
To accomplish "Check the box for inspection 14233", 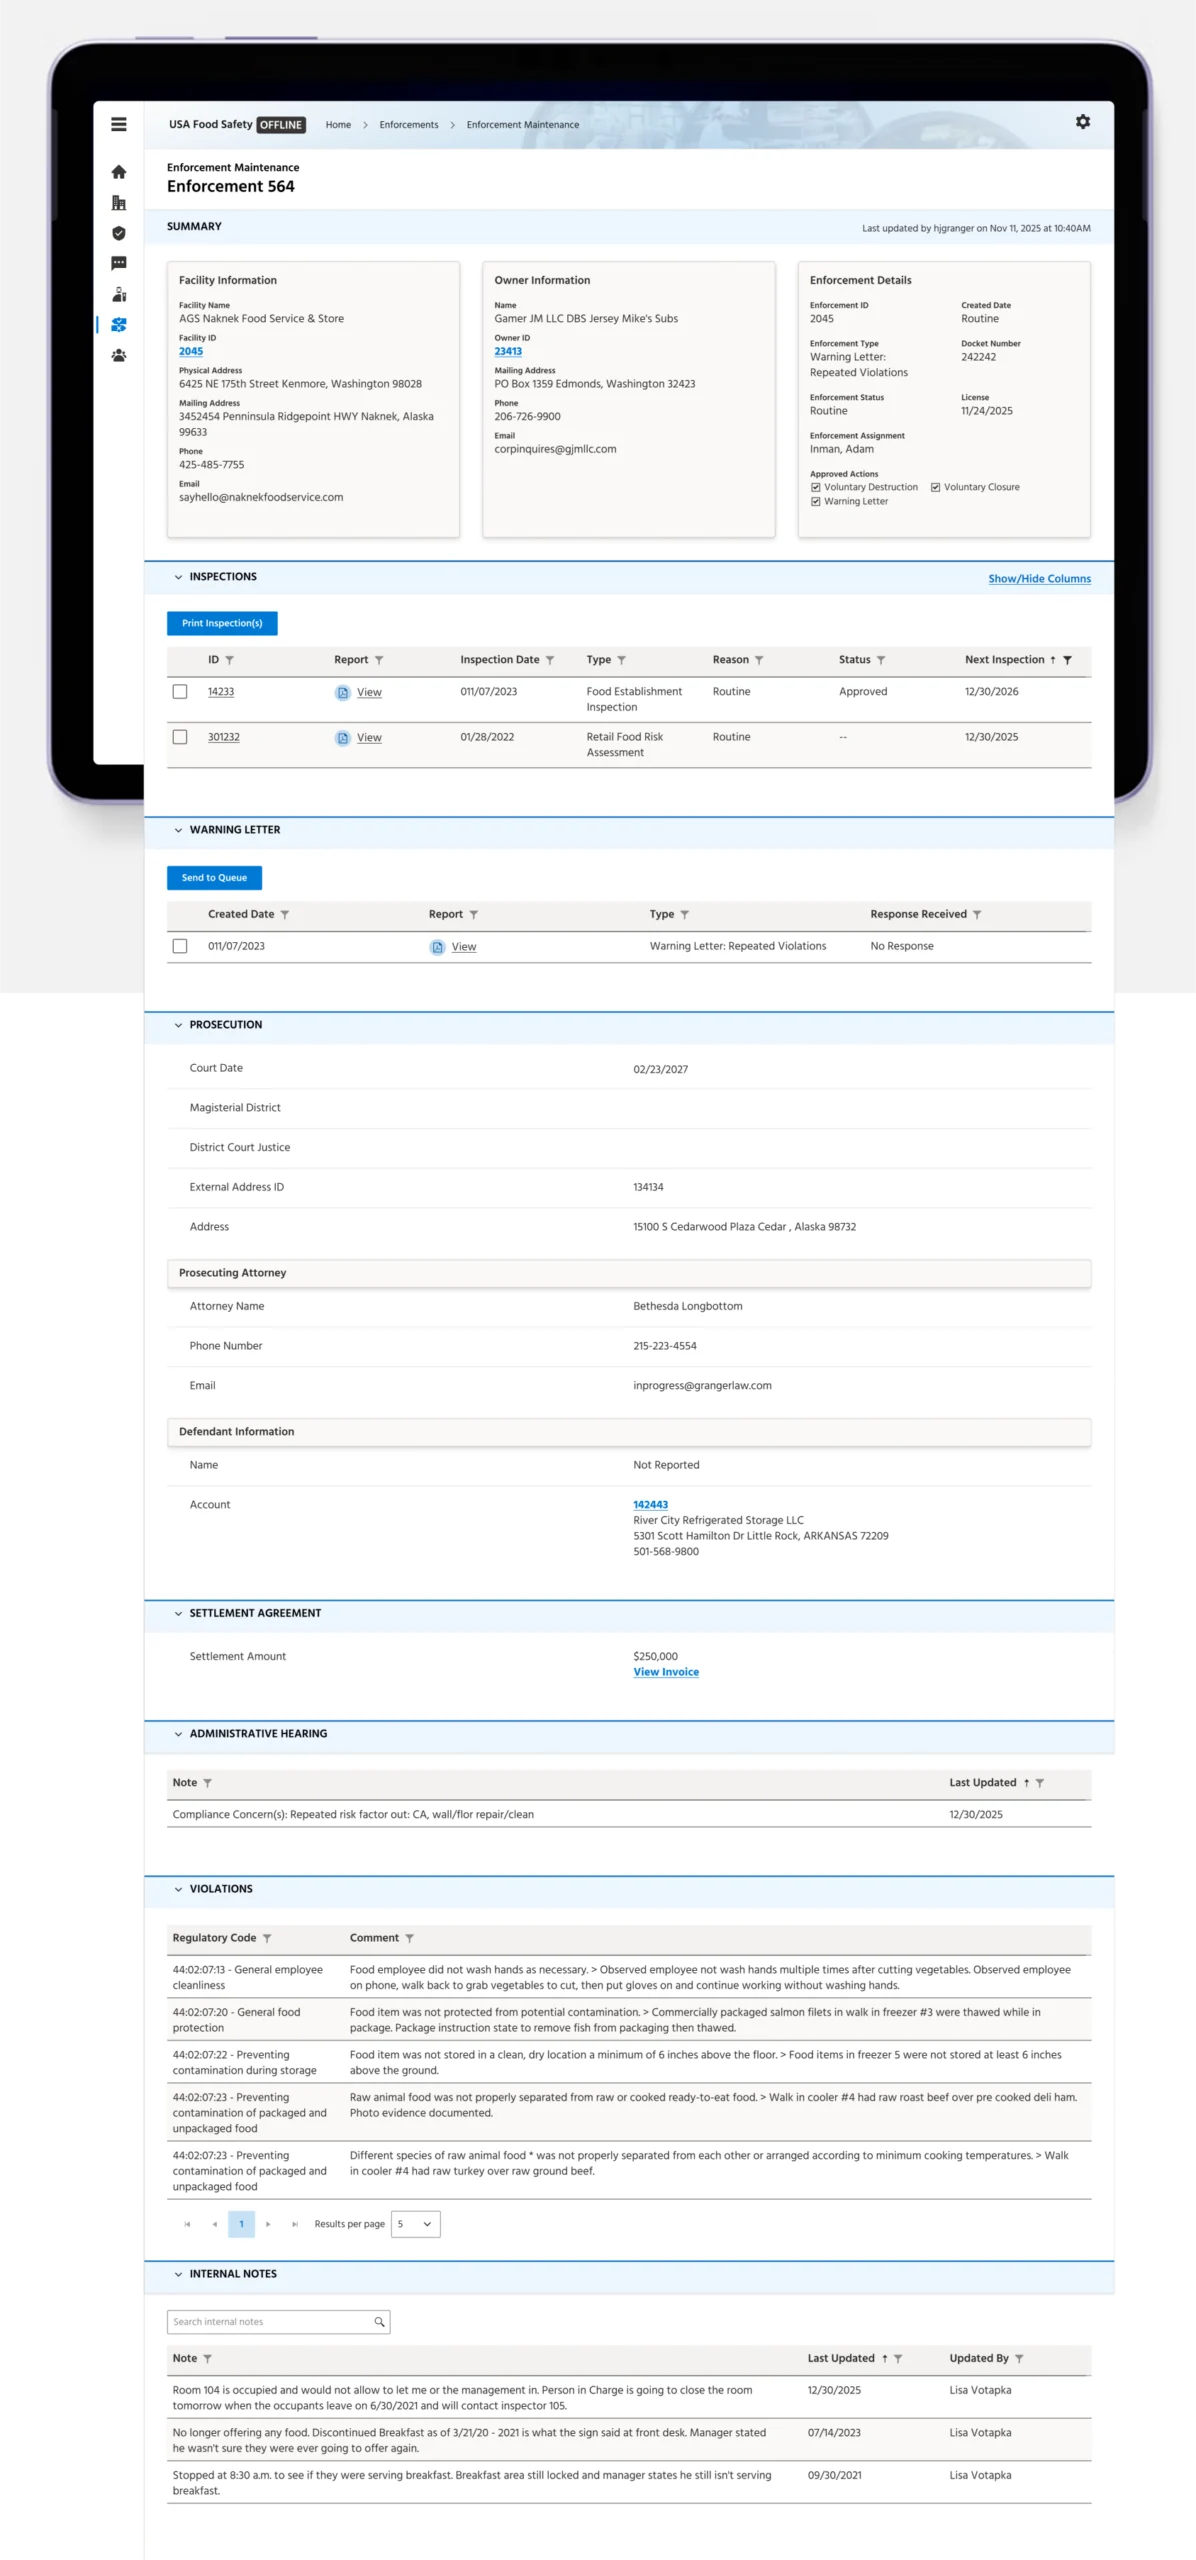I will (x=180, y=691).
